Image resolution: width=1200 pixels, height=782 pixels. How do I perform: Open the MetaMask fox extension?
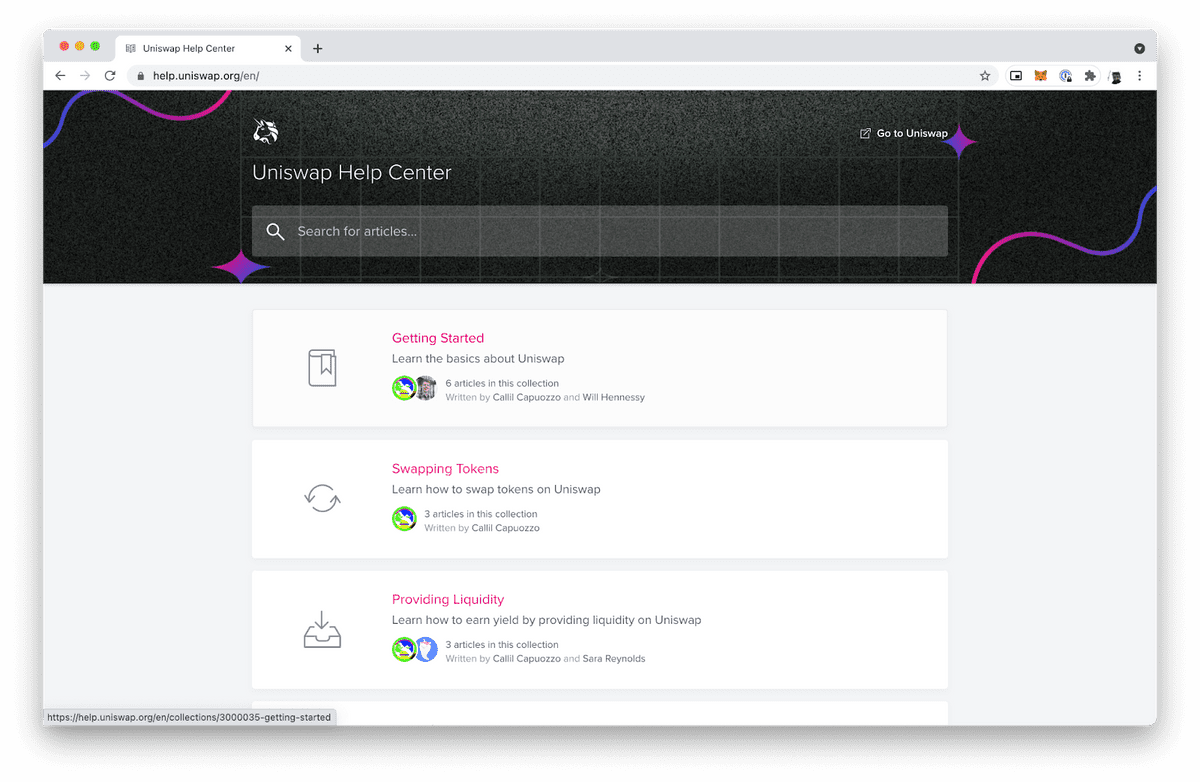(x=1040, y=76)
